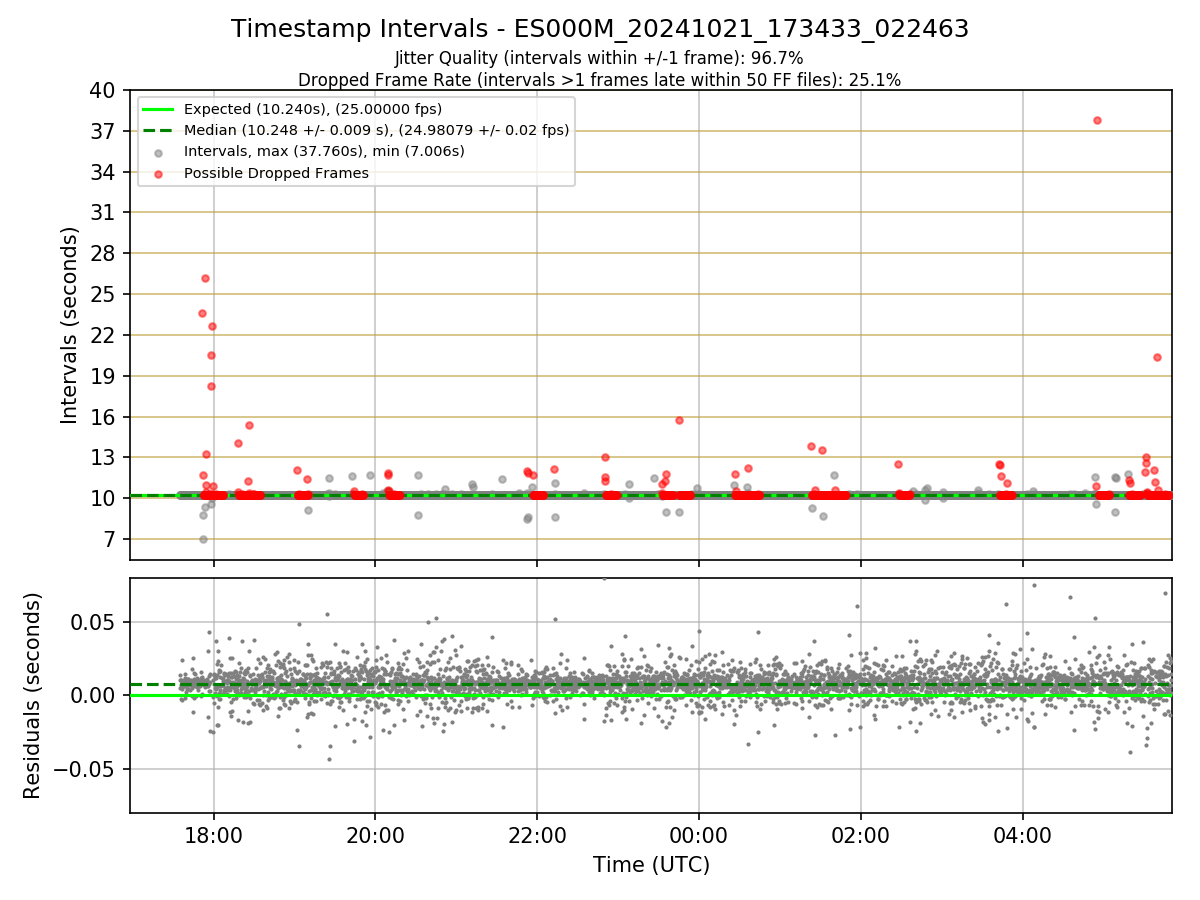The width and height of the screenshot is (1200, 900).
Task: Click the 02:00 x-axis tick label
Action: point(860,836)
